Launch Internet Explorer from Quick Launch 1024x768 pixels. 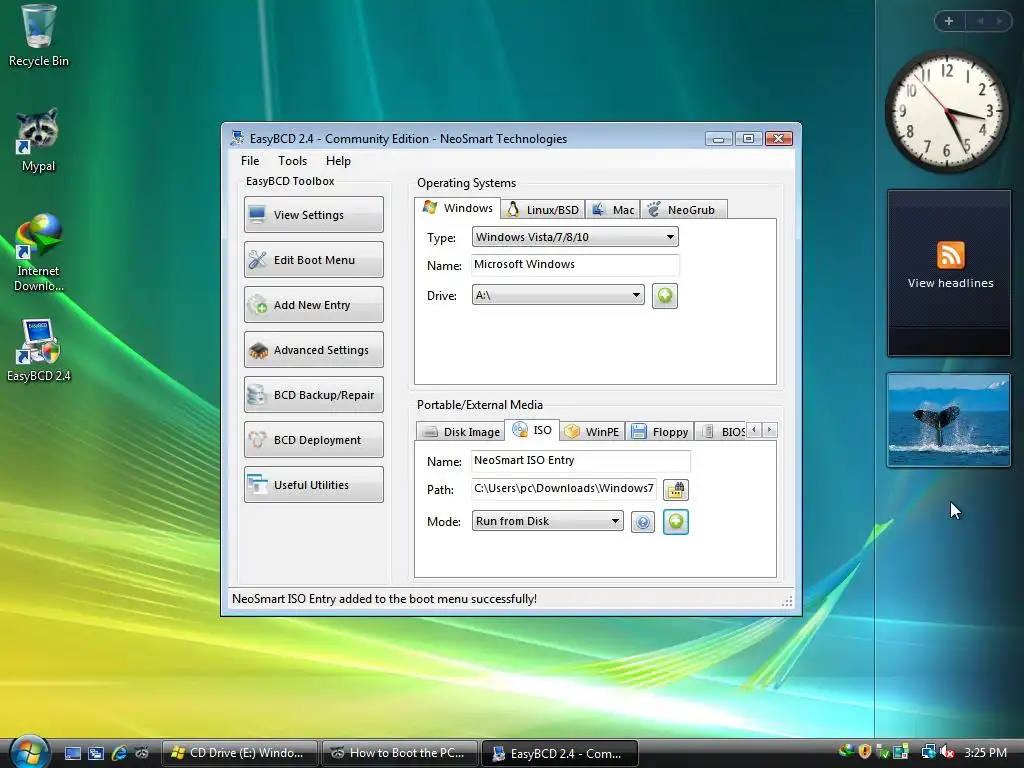coord(119,753)
